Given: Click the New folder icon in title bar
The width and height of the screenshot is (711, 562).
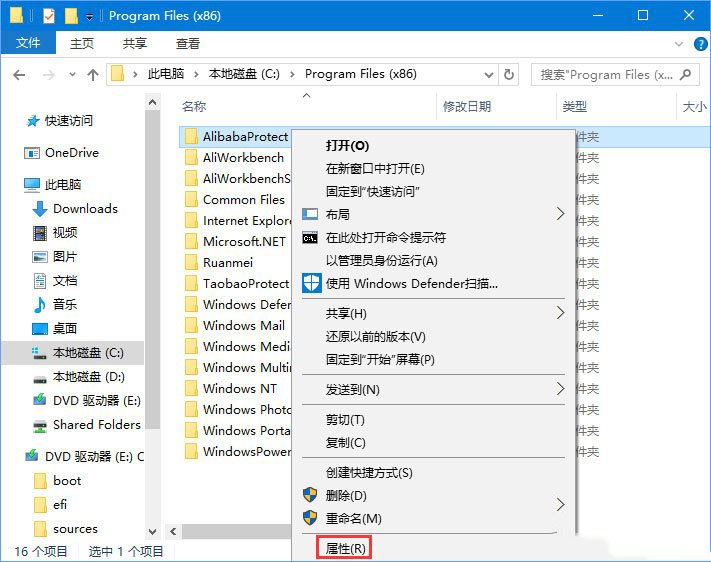Looking at the screenshot, I should point(71,16).
